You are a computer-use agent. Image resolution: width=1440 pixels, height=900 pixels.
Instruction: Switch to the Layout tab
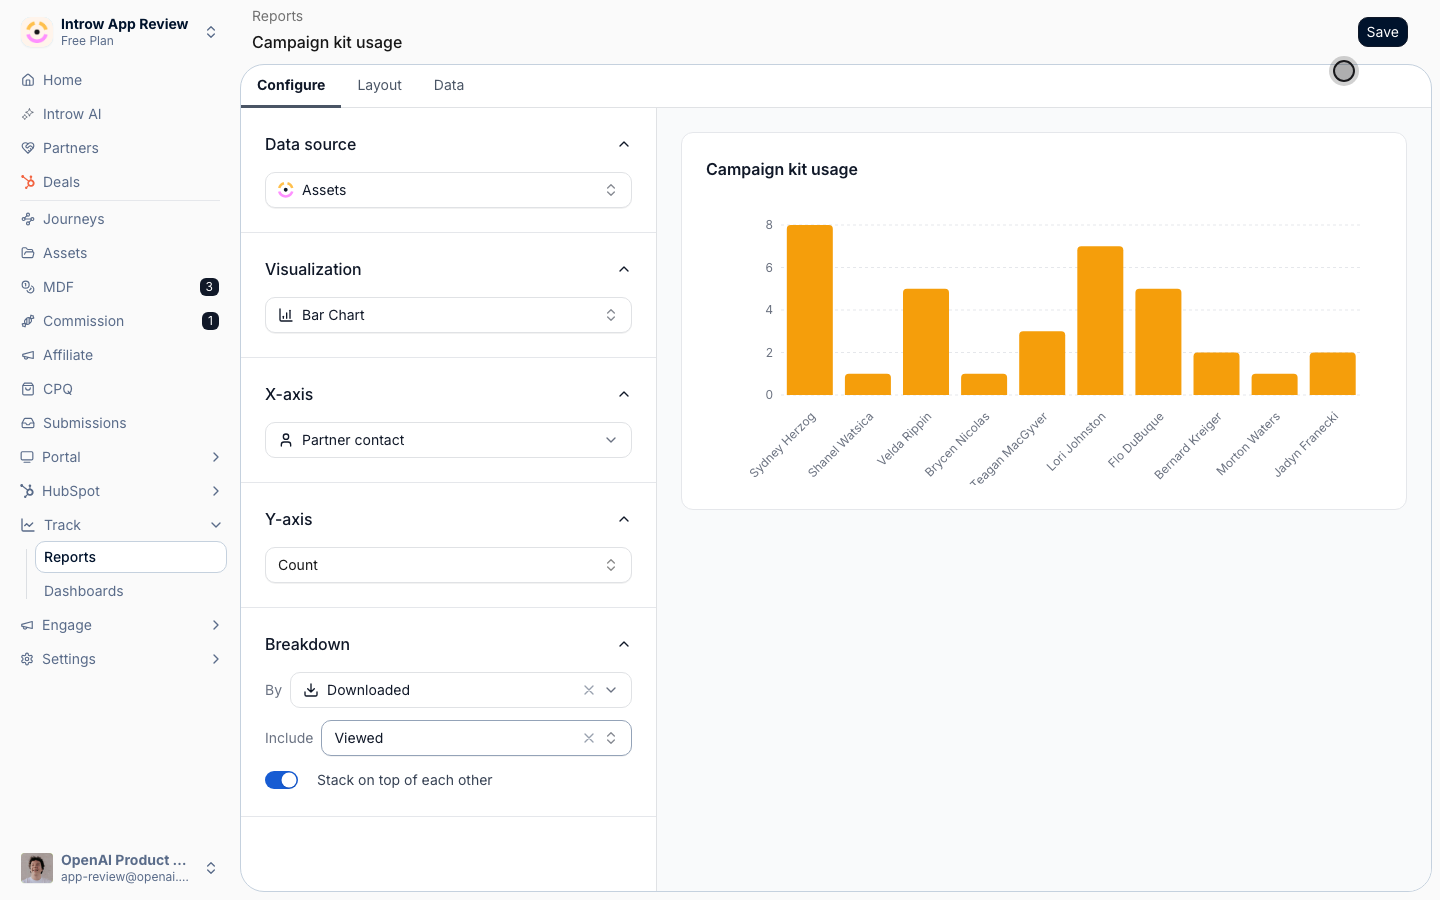pyautogui.click(x=380, y=85)
